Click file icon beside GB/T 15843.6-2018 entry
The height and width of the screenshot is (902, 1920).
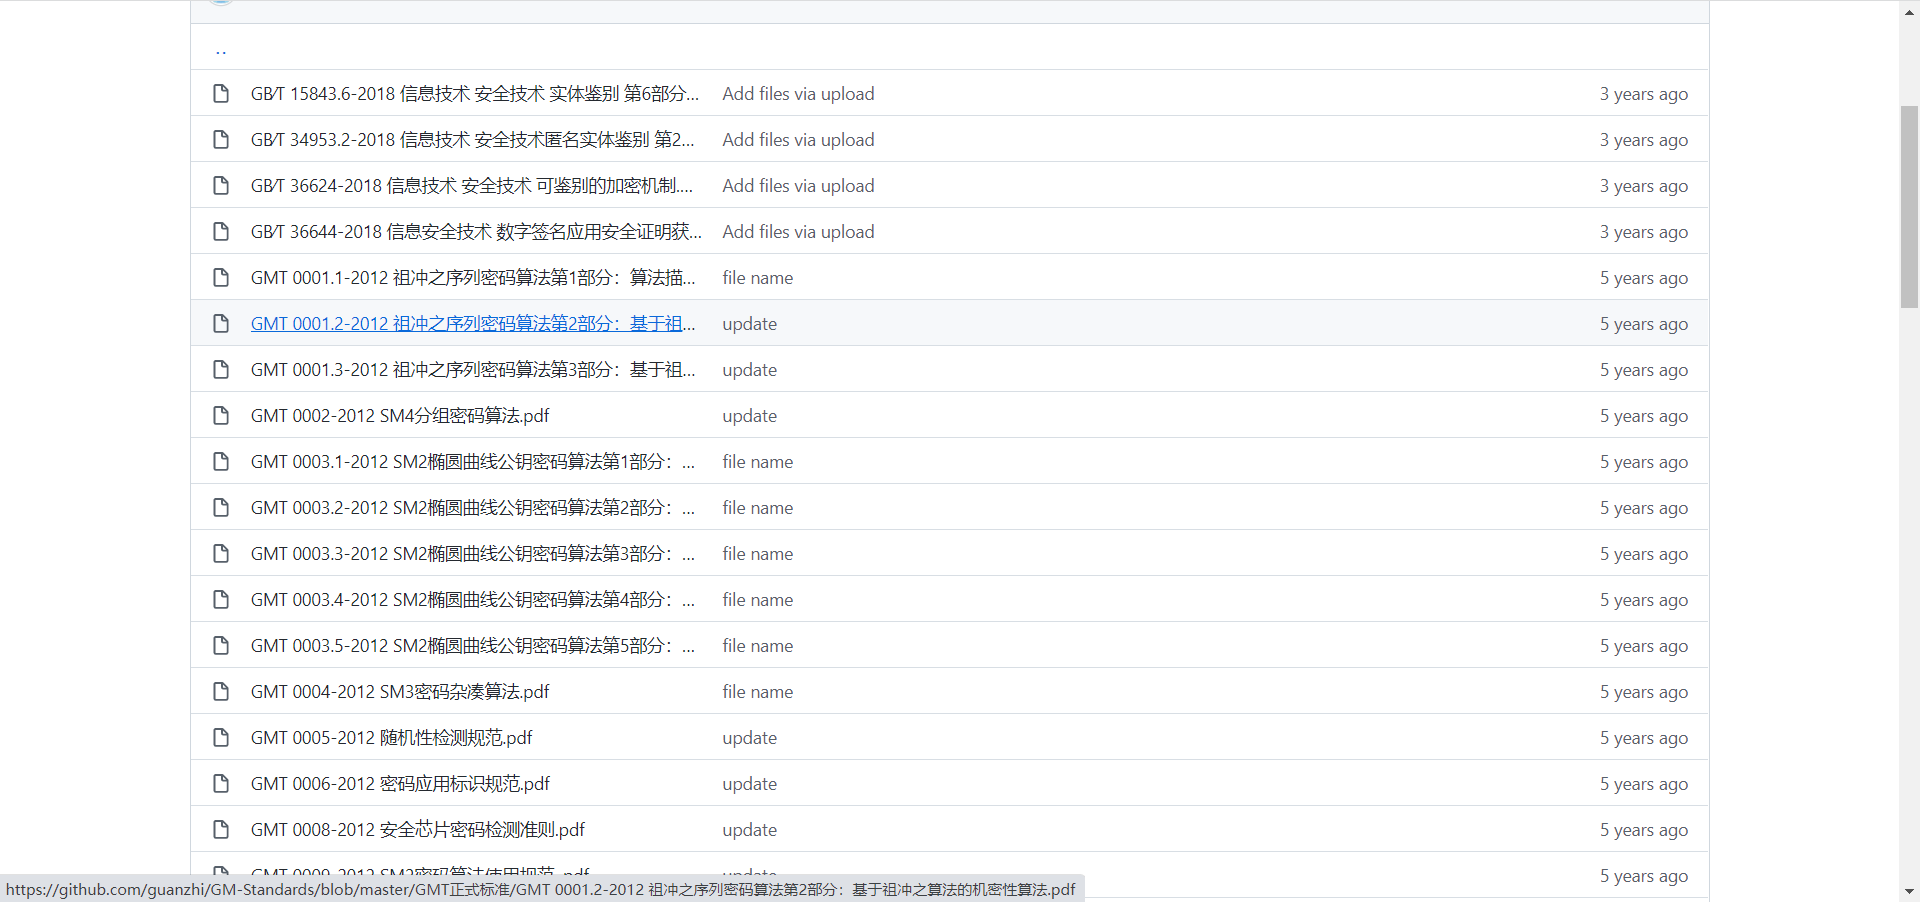pos(221,94)
